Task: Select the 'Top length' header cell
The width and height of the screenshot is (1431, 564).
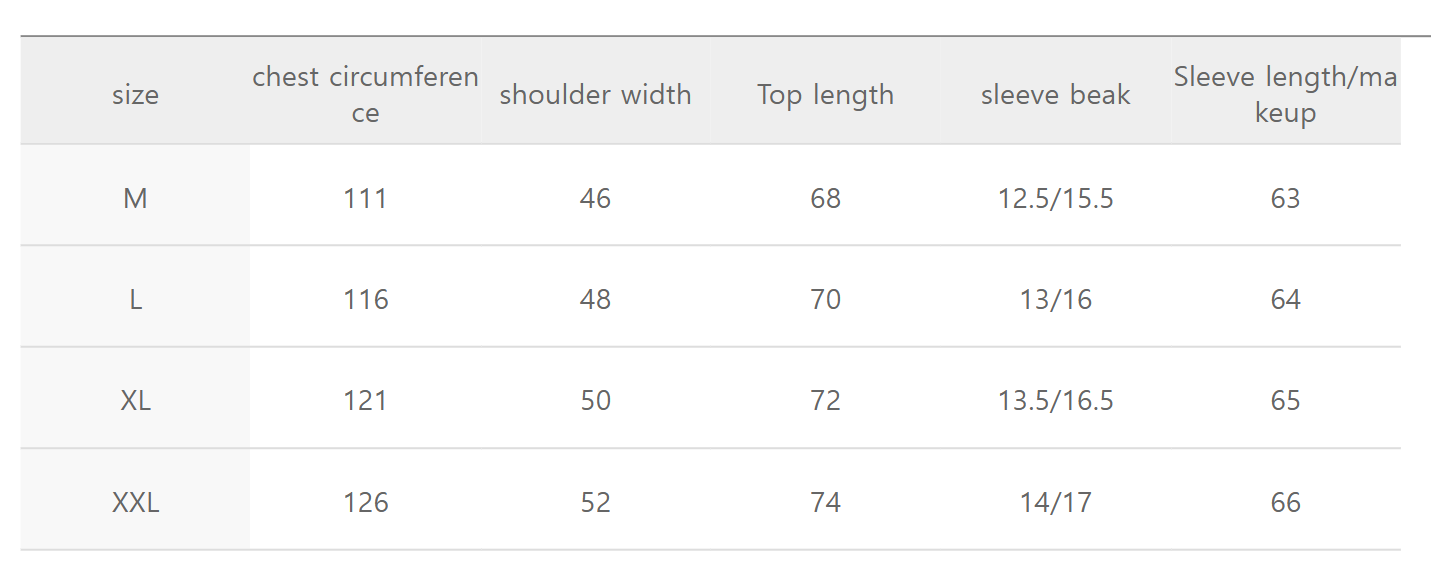Action: [x=825, y=95]
